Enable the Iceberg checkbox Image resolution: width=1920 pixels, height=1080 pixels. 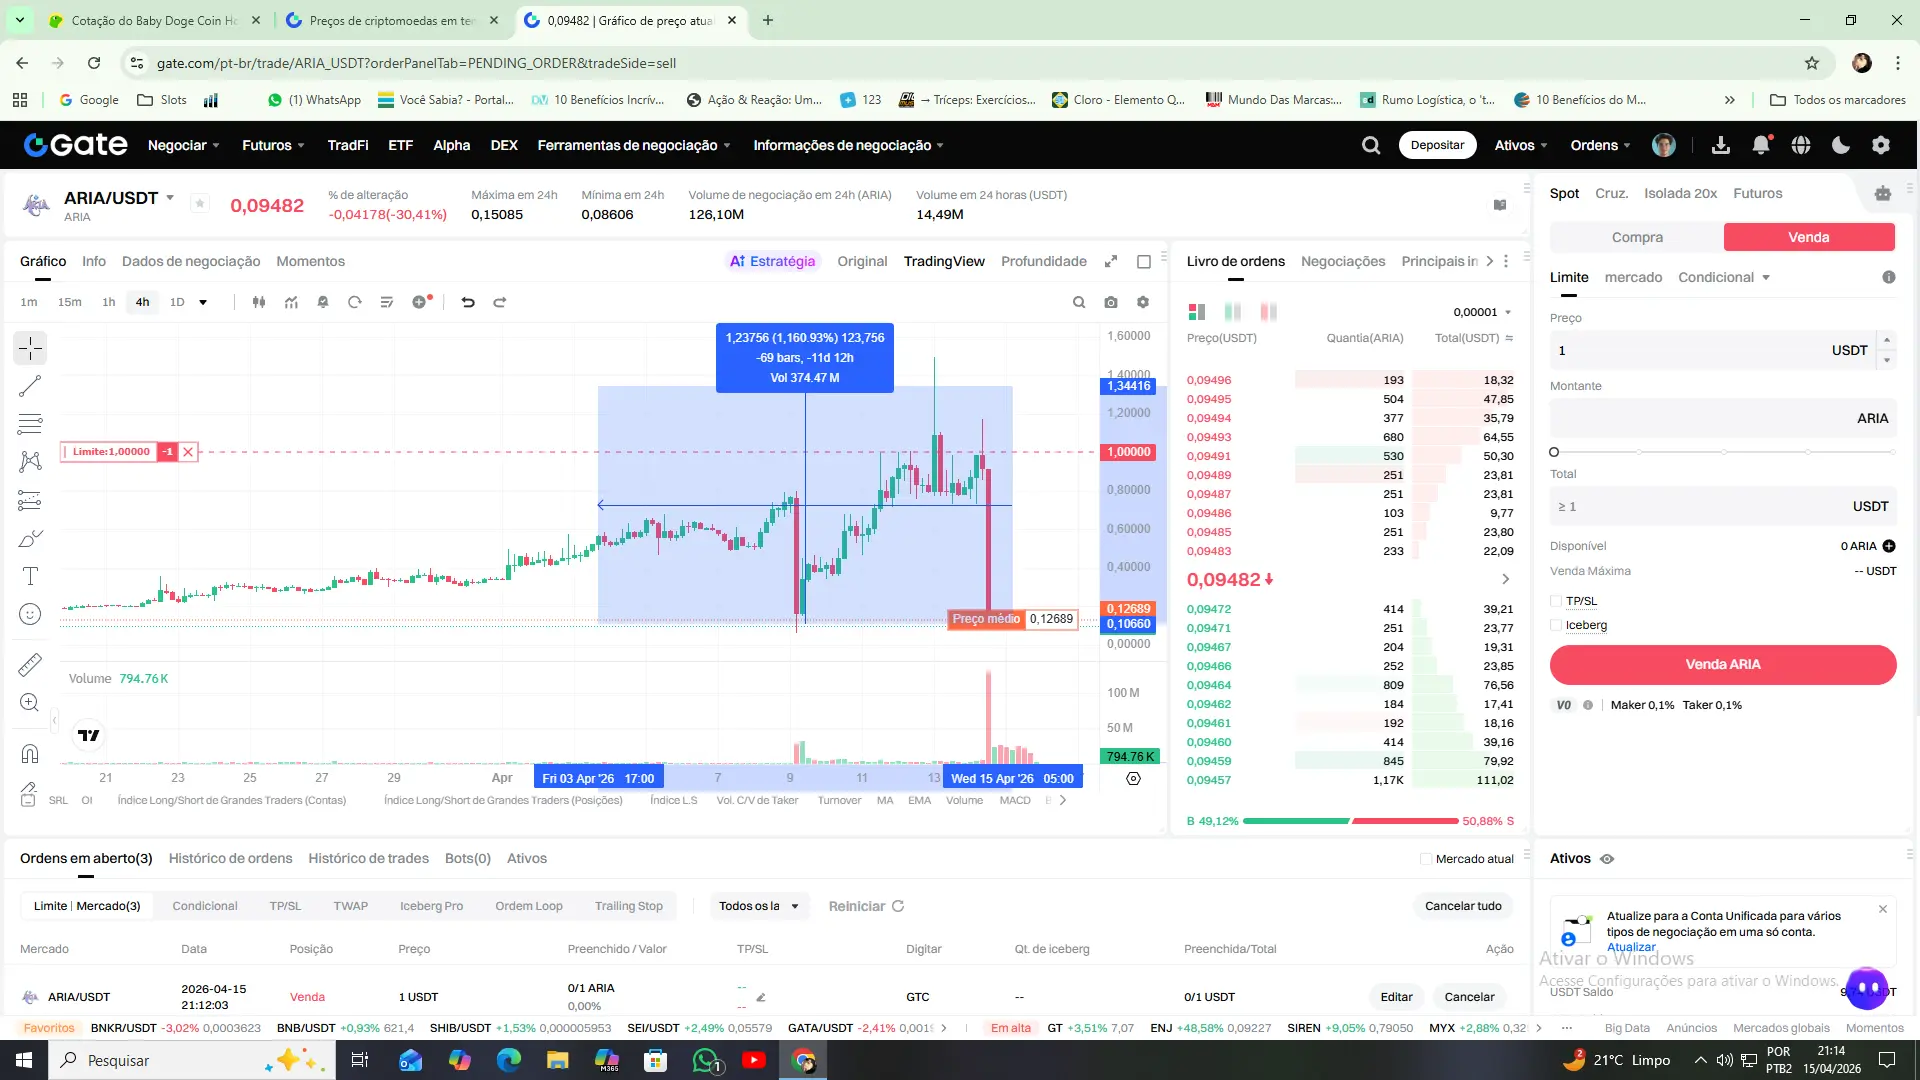point(1556,625)
